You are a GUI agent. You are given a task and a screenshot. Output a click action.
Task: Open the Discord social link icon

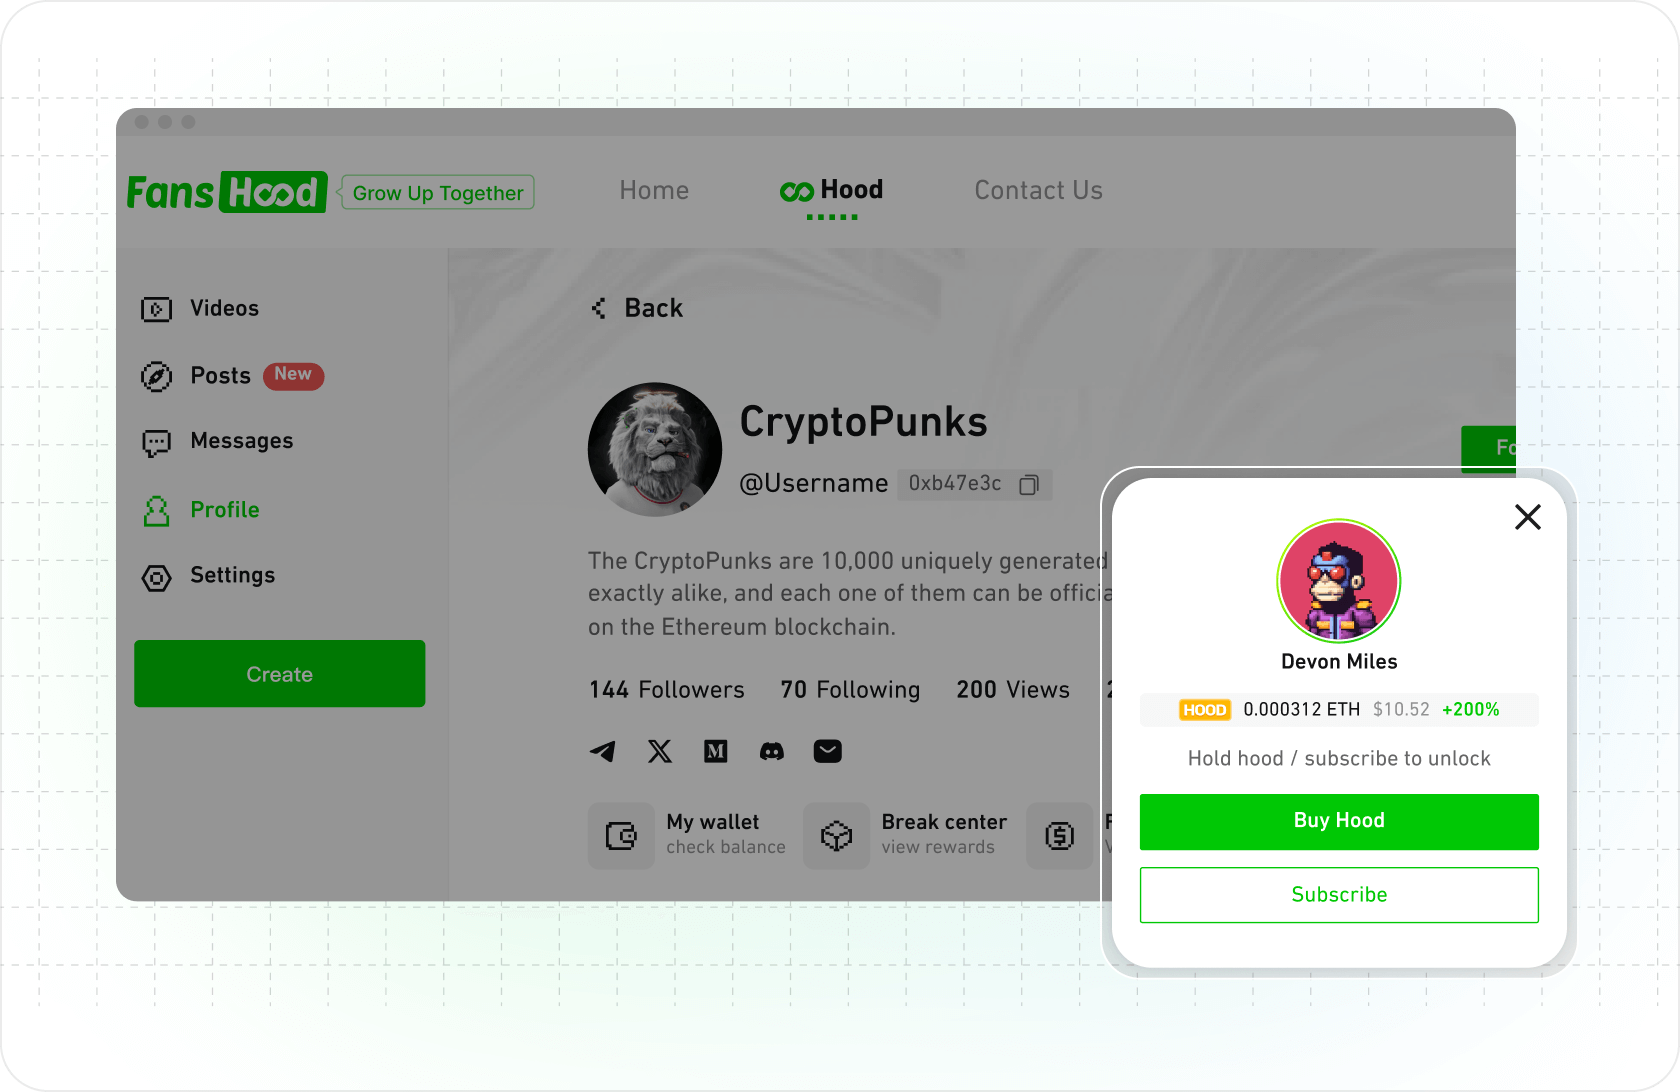pyautogui.click(x=771, y=751)
